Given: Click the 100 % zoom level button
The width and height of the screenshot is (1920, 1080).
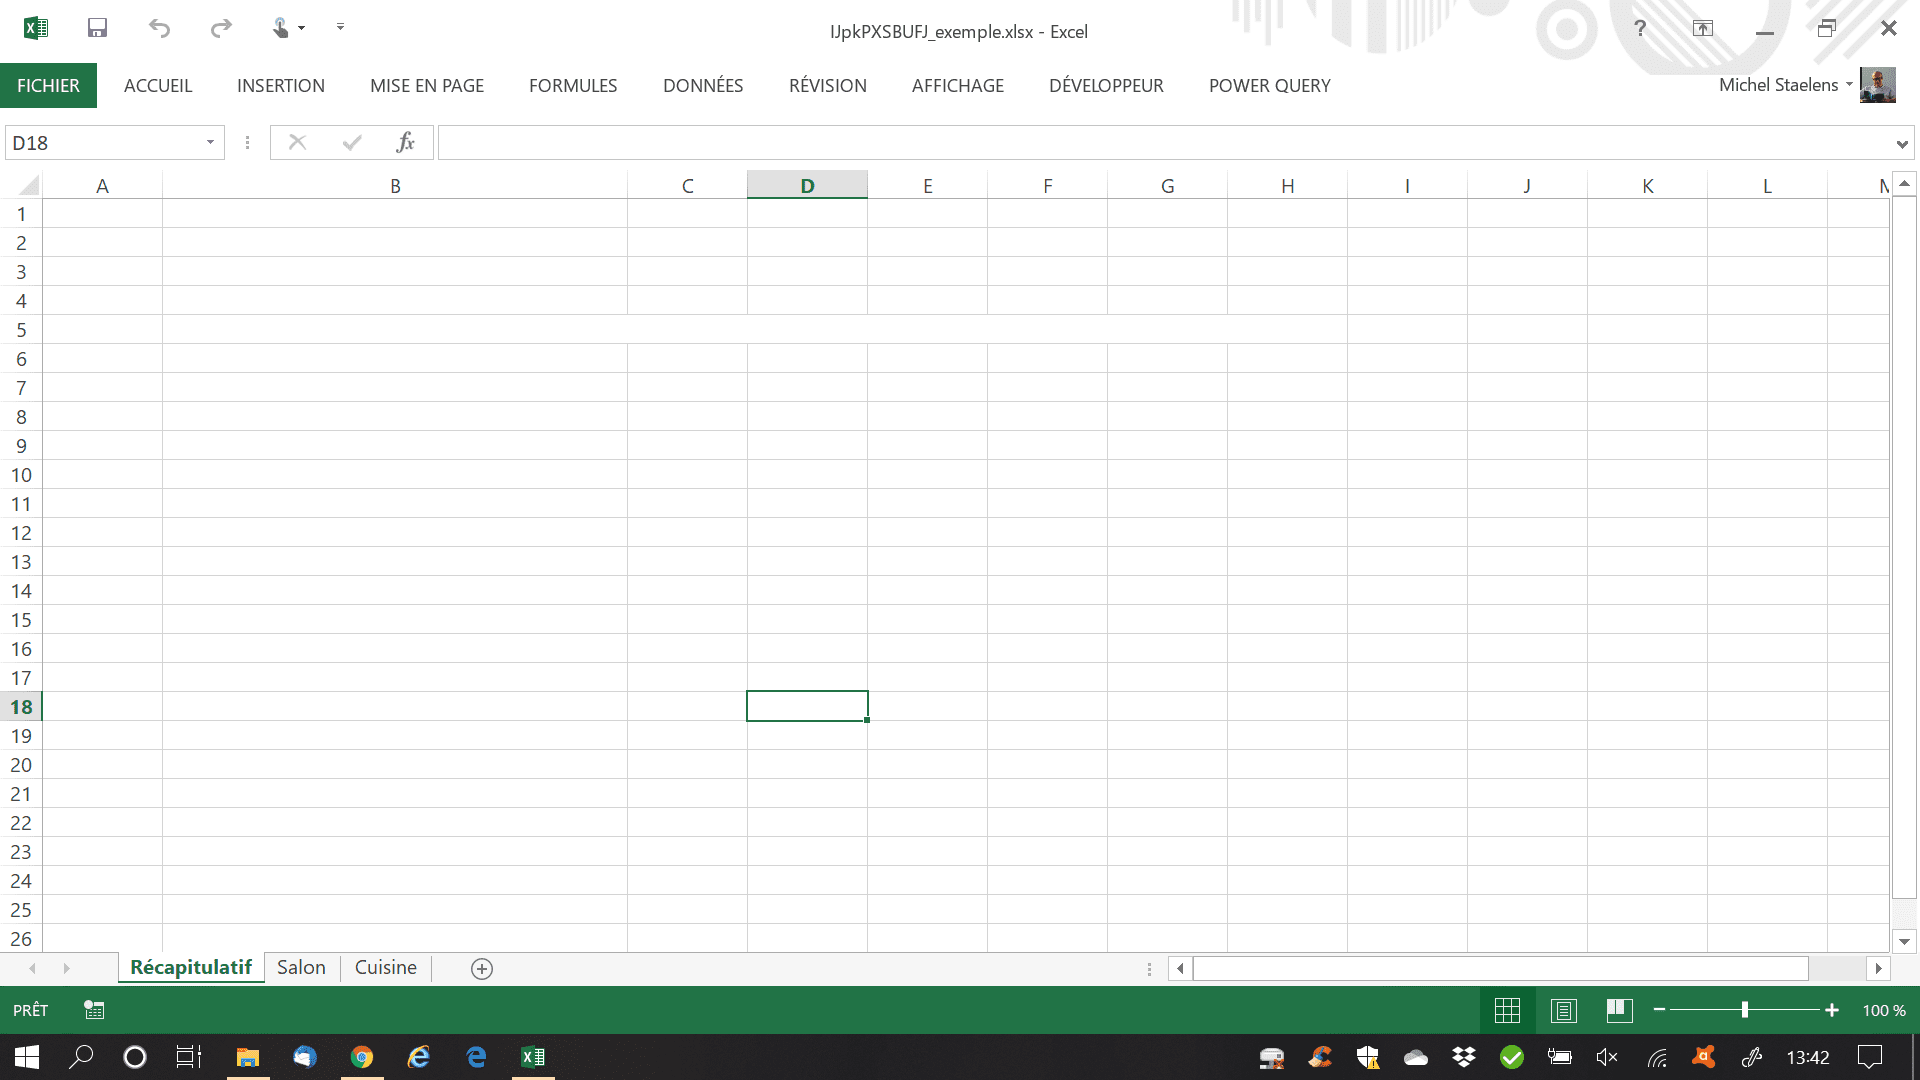Looking at the screenshot, I should (1883, 1010).
